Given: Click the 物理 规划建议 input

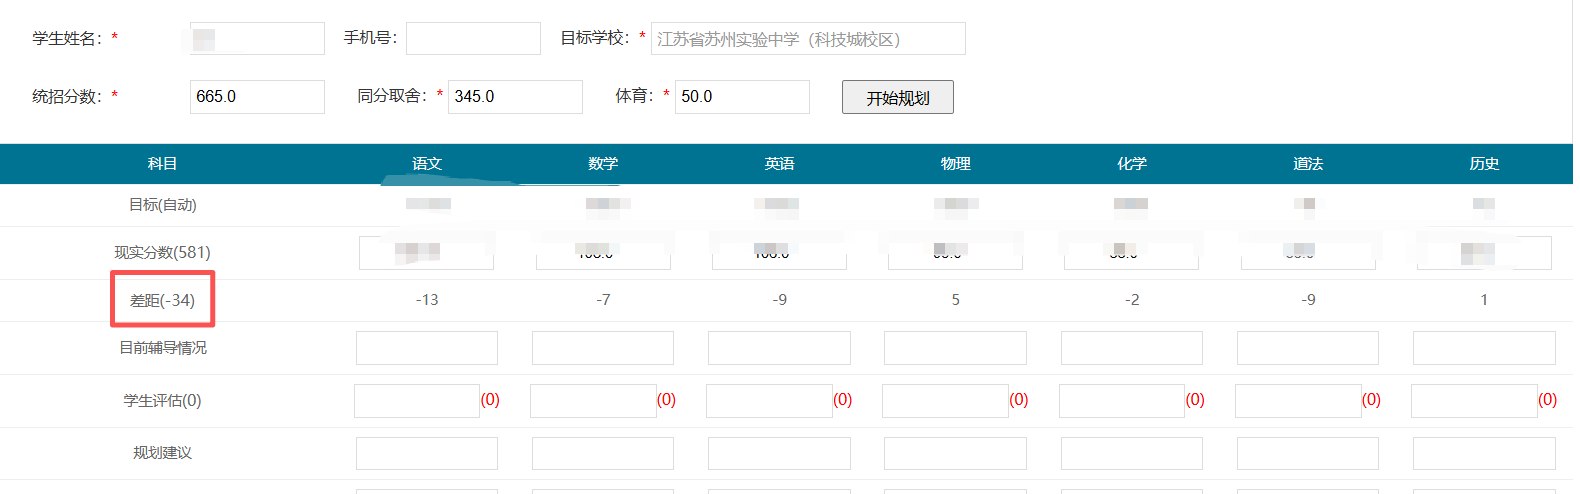Looking at the screenshot, I should pos(955,453).
